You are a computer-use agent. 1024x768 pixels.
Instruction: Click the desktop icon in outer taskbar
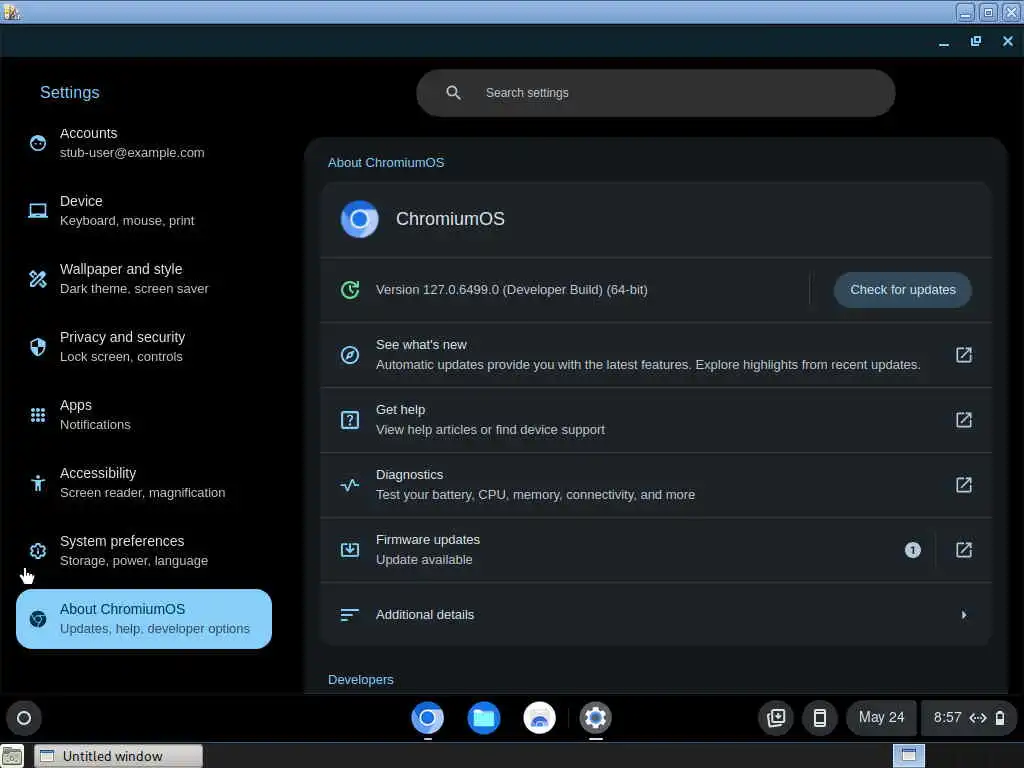12,756
